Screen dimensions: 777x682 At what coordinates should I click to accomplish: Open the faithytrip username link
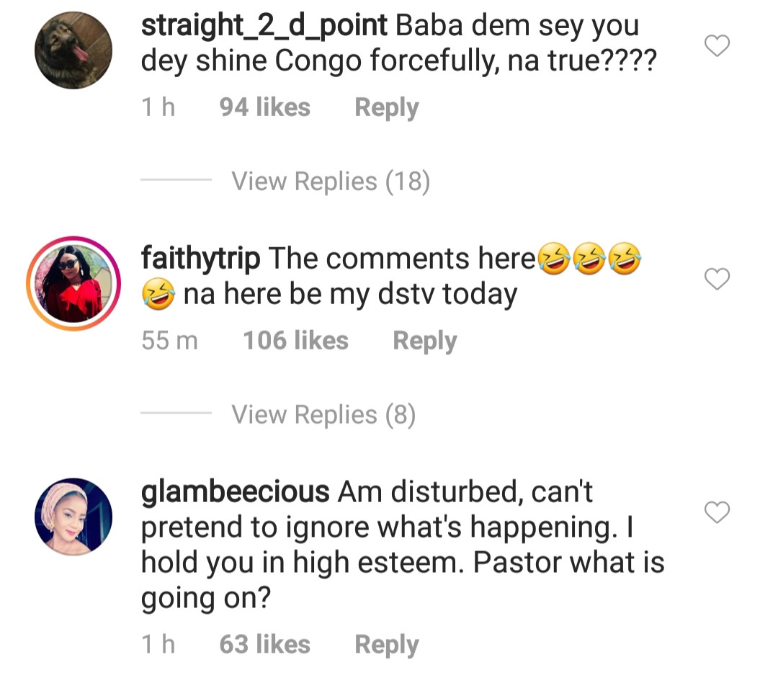point(201,259)
